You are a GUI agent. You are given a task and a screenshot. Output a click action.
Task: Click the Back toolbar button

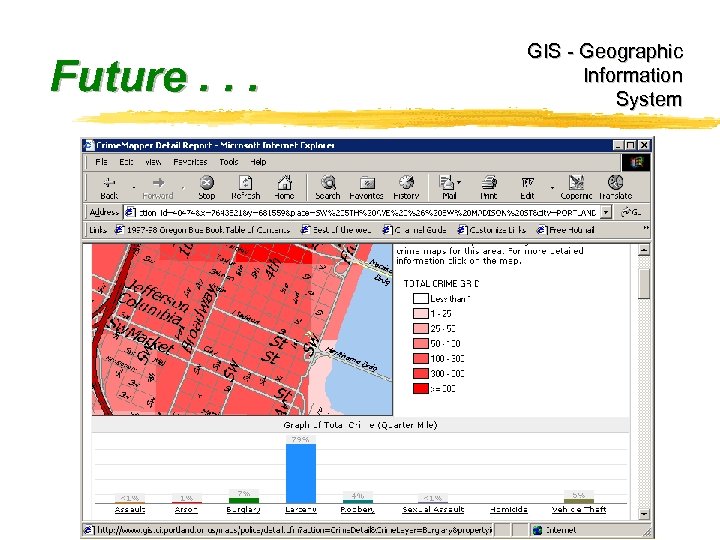[x=109, y=188]
